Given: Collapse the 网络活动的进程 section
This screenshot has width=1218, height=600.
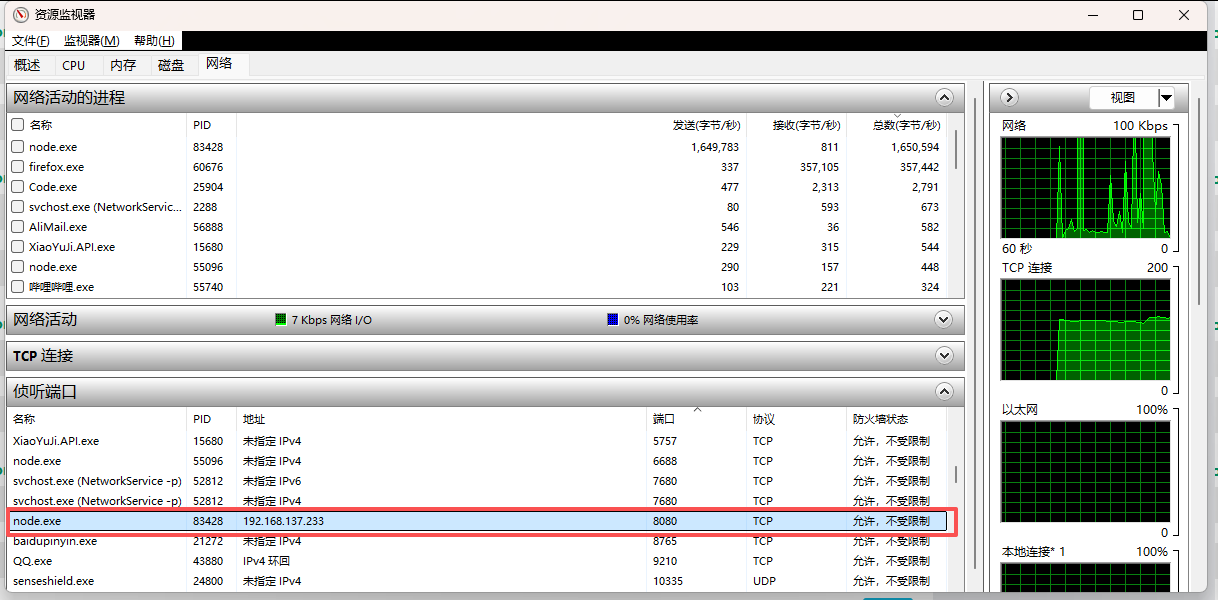Looking at the screenshot, I should click(x=943, y=97).
